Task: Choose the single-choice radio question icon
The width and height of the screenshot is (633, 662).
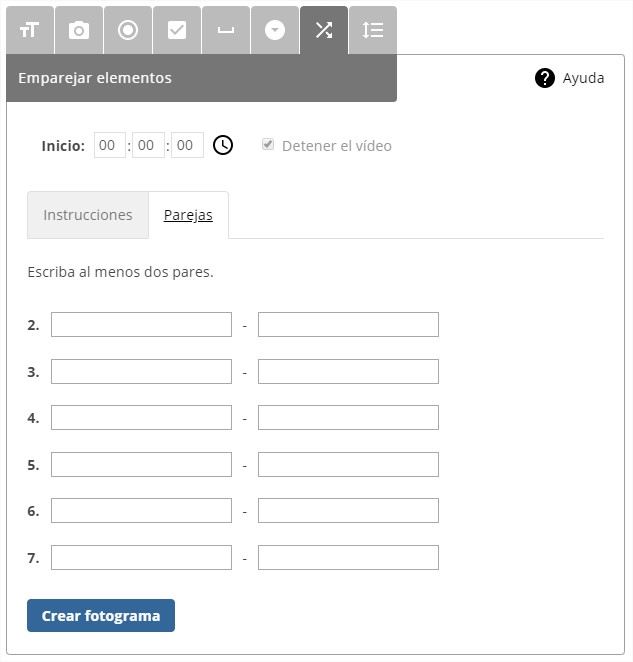Action: (127, 30)
